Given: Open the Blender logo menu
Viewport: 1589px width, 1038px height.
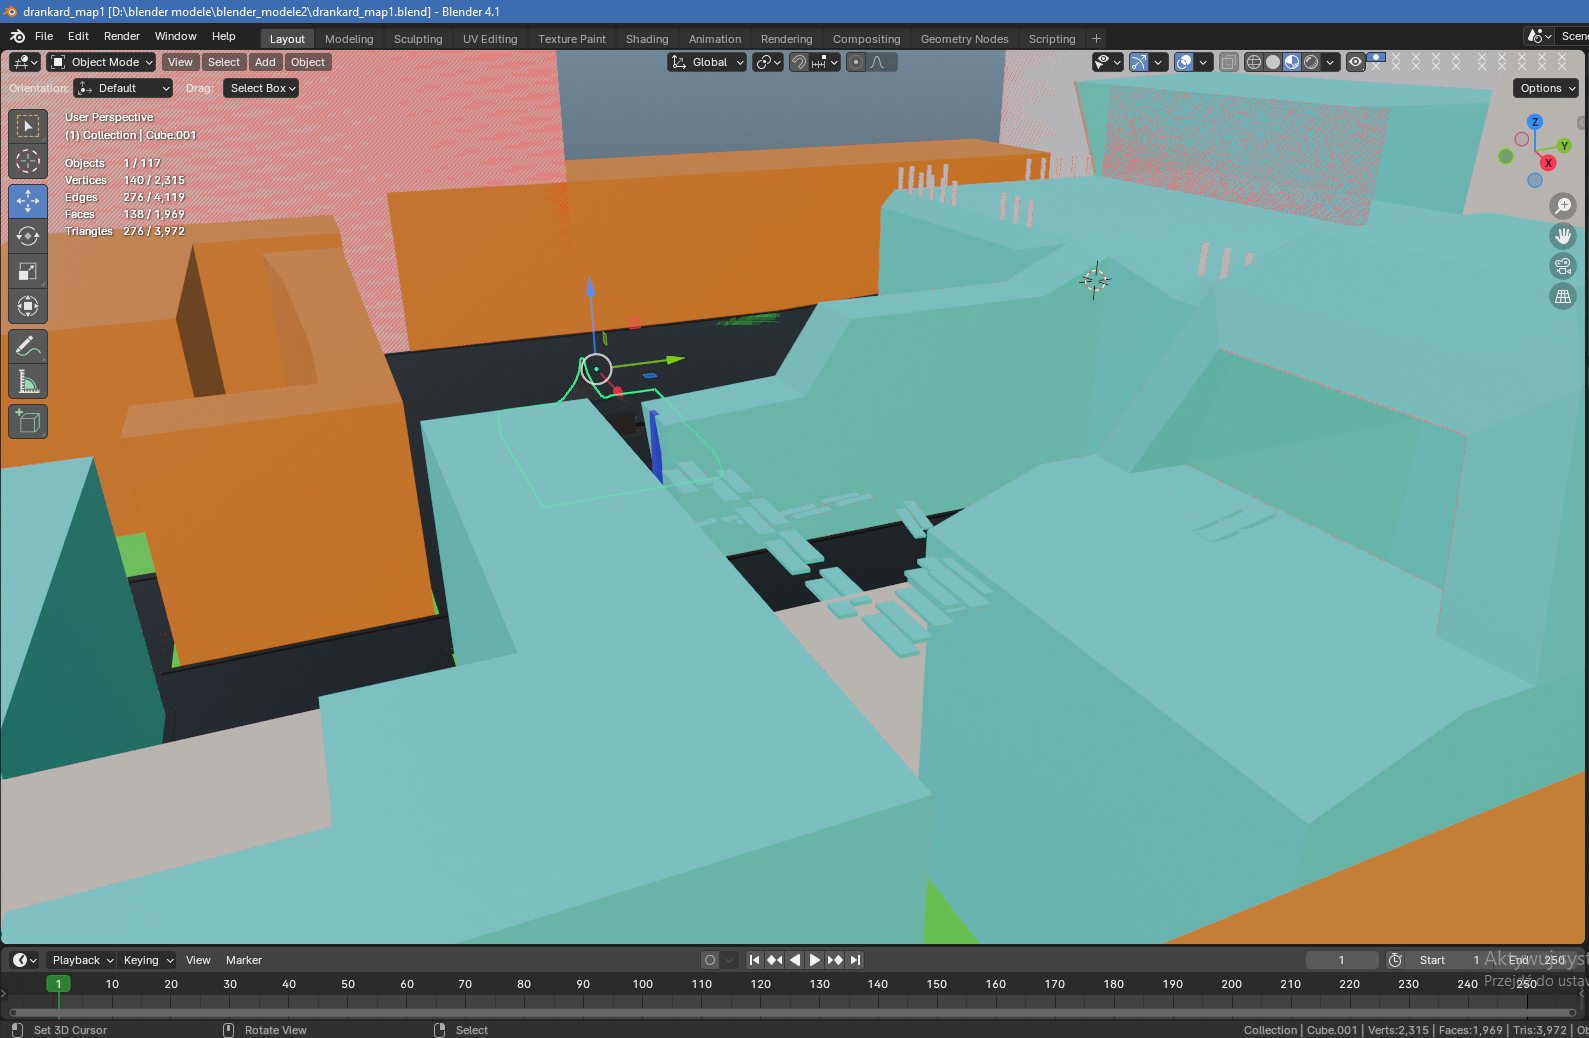Looking at the screenshot, I should coord(17,36).
